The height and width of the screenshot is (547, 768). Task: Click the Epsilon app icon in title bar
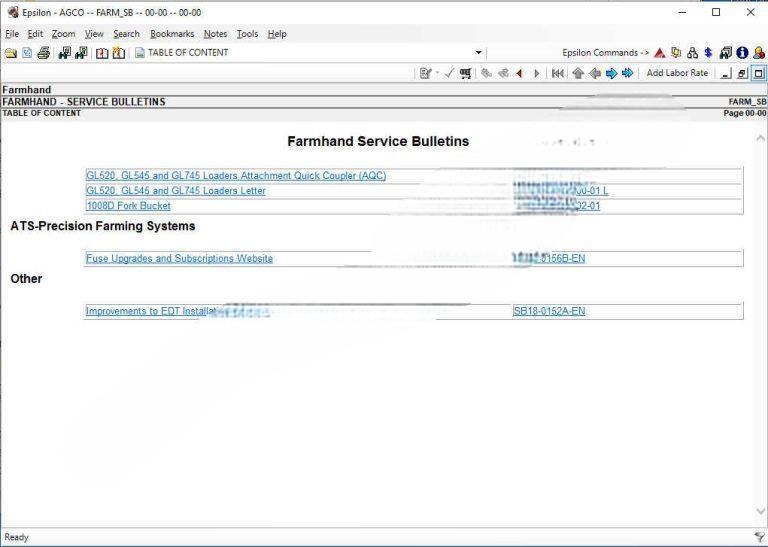click(13, 12)
